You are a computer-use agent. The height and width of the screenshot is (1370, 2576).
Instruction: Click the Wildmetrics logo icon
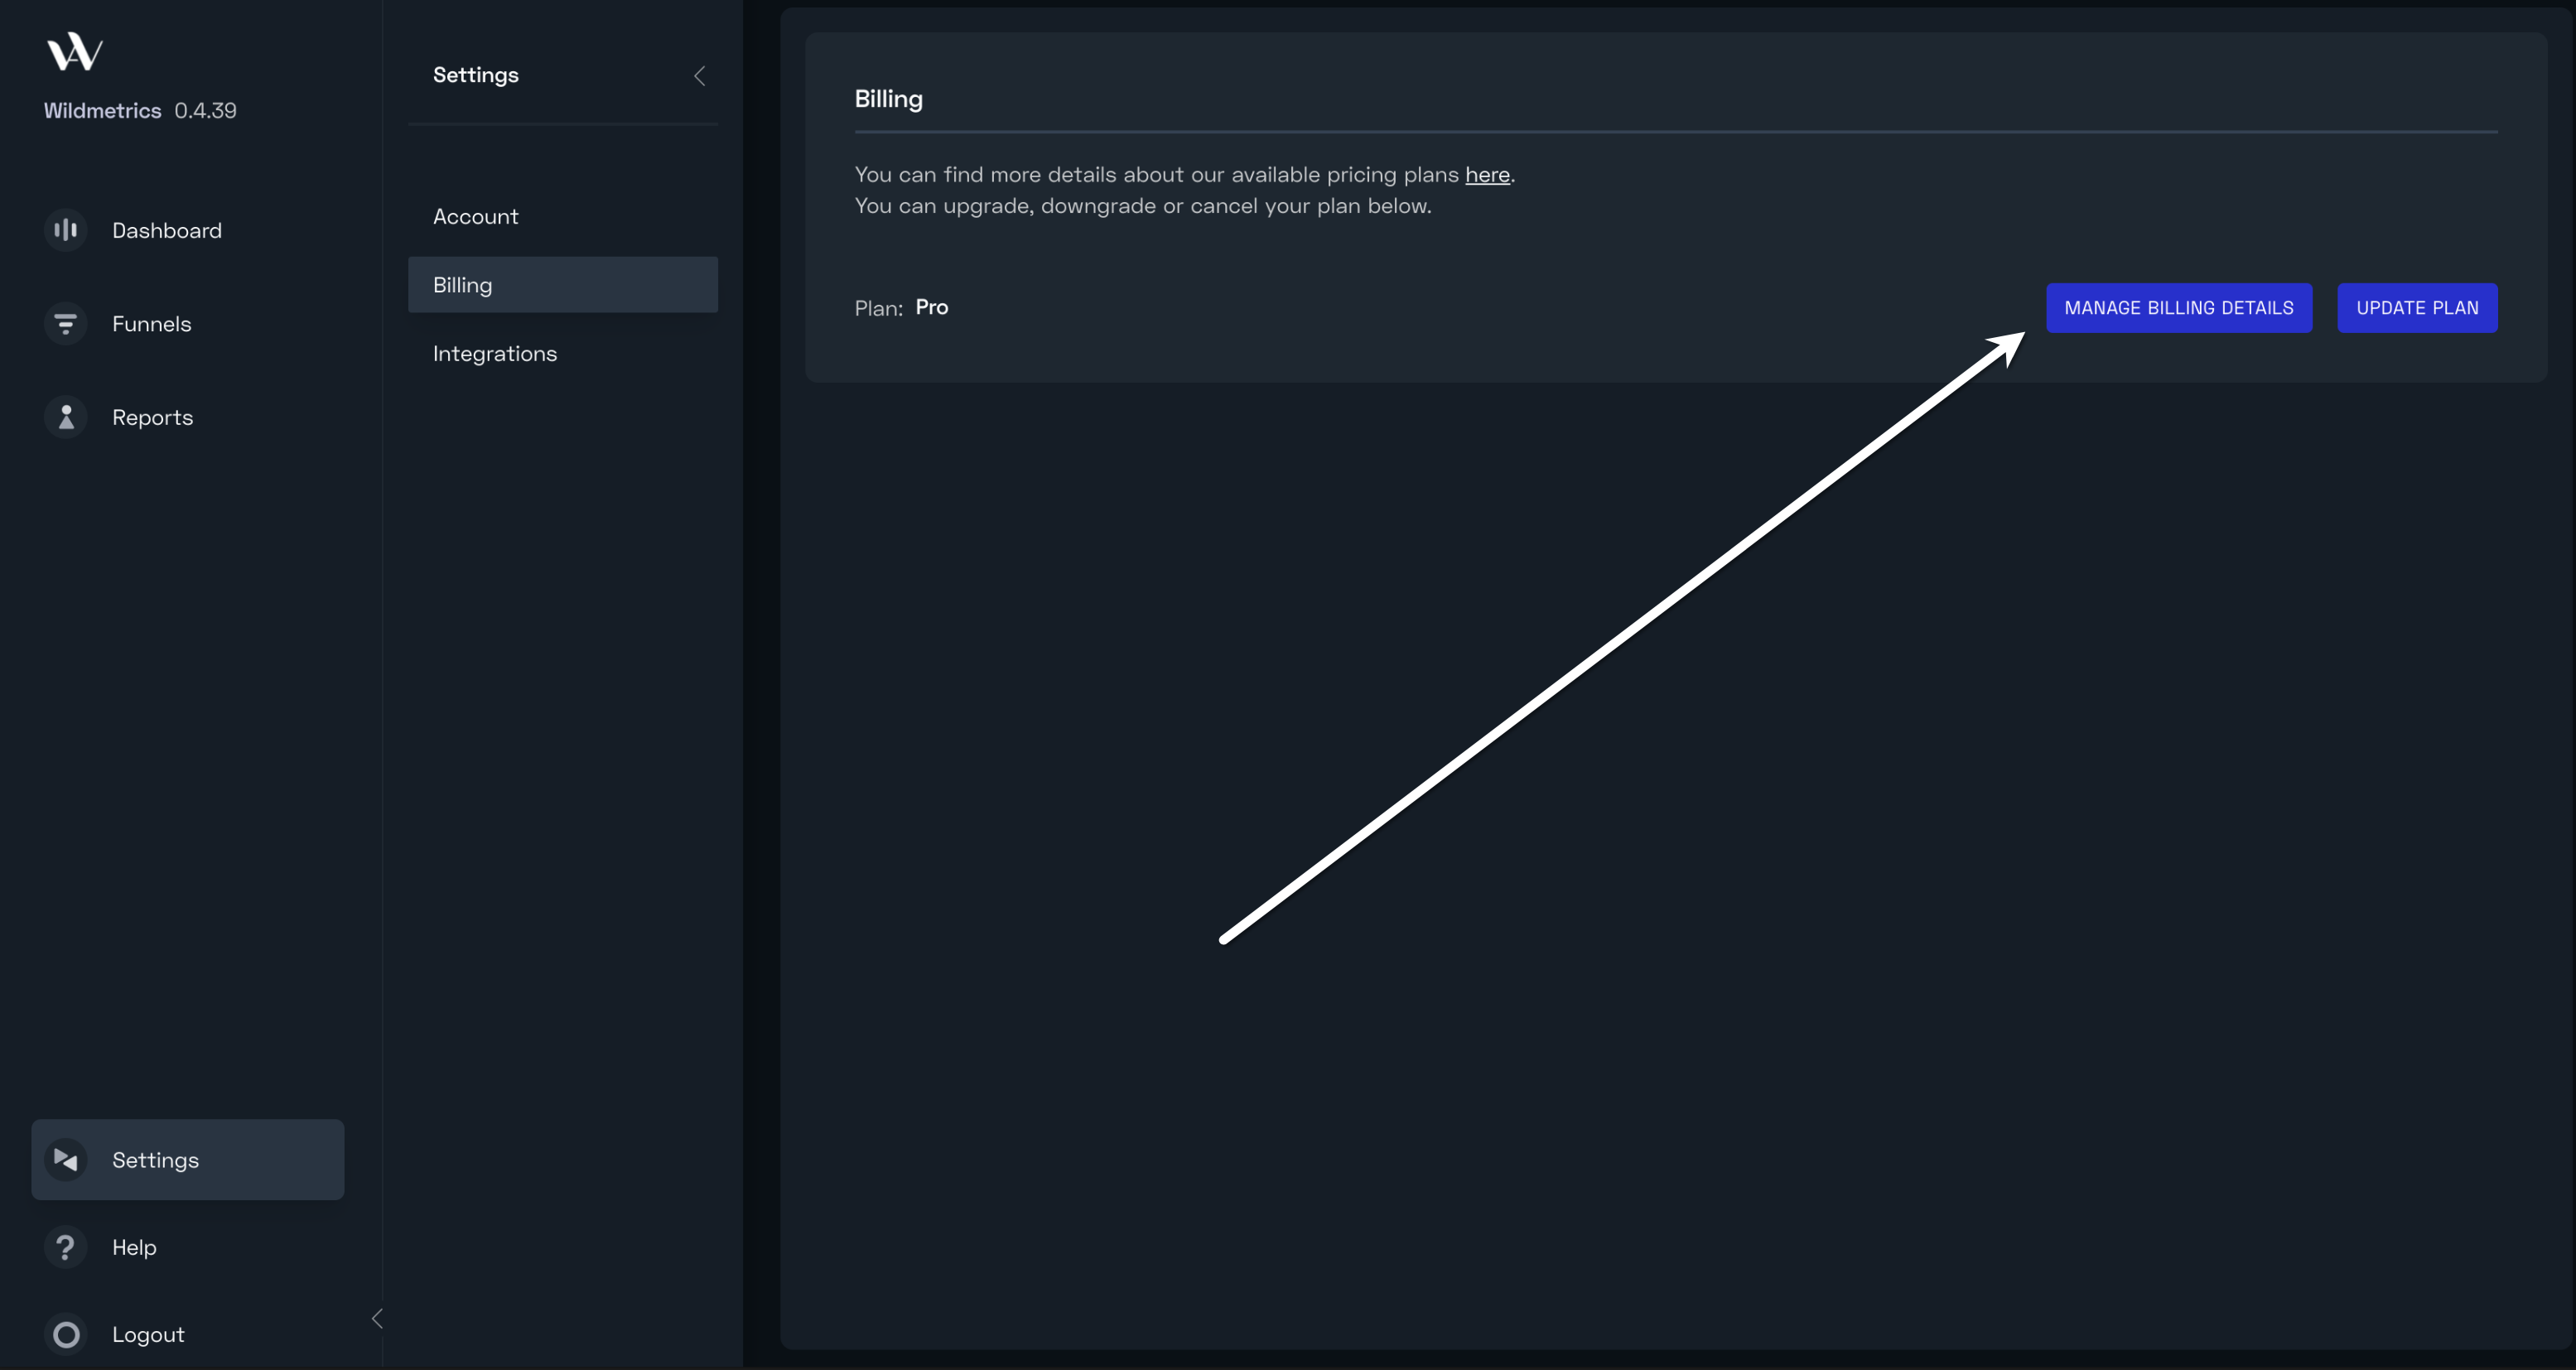pos(75,52)
